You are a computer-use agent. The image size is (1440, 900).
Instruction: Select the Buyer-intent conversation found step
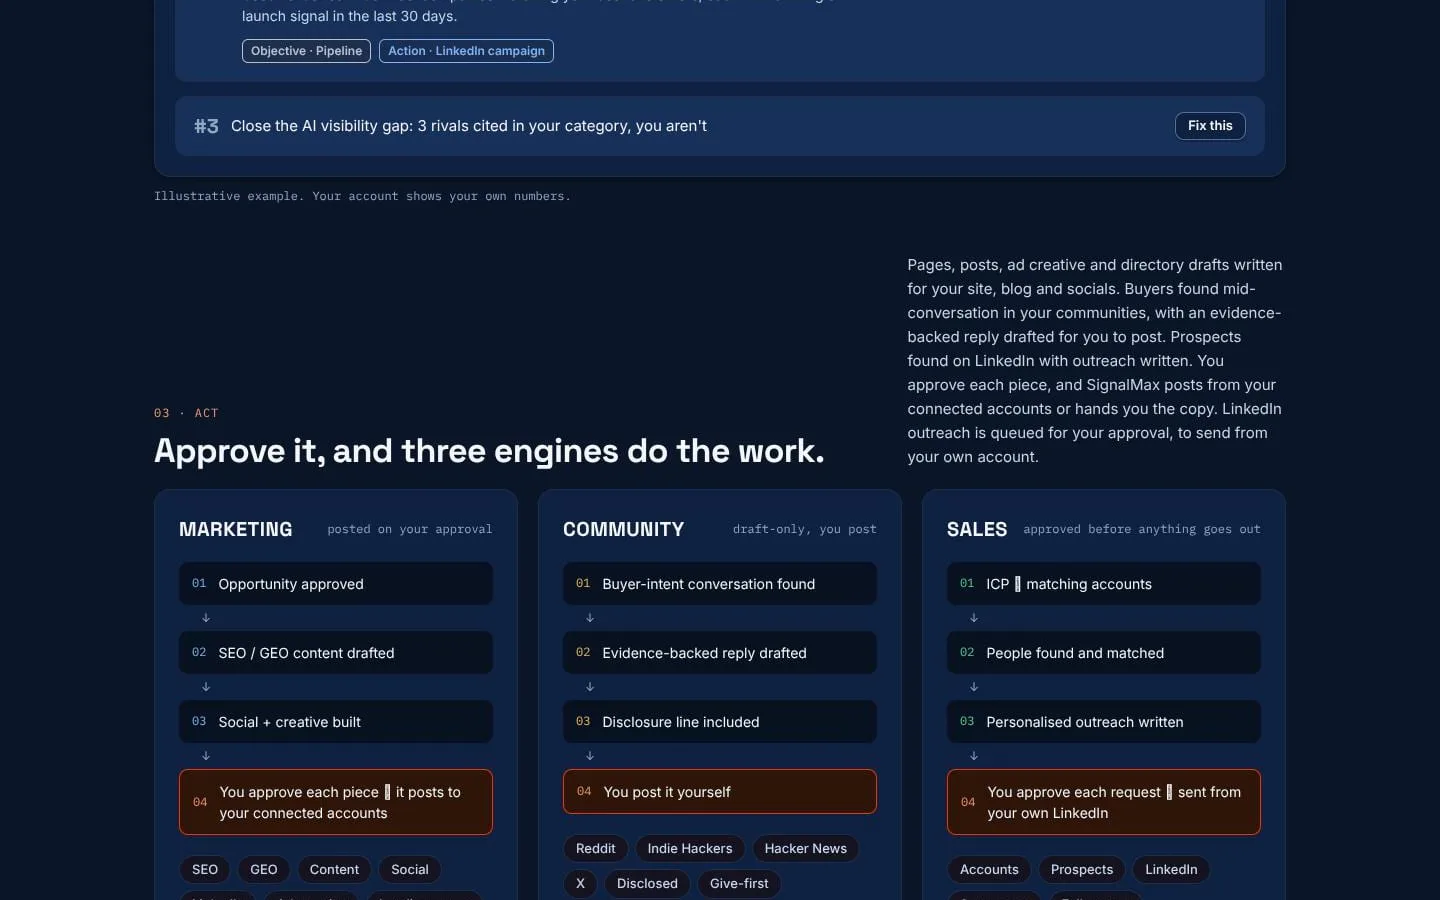click(x=720, y=584)
